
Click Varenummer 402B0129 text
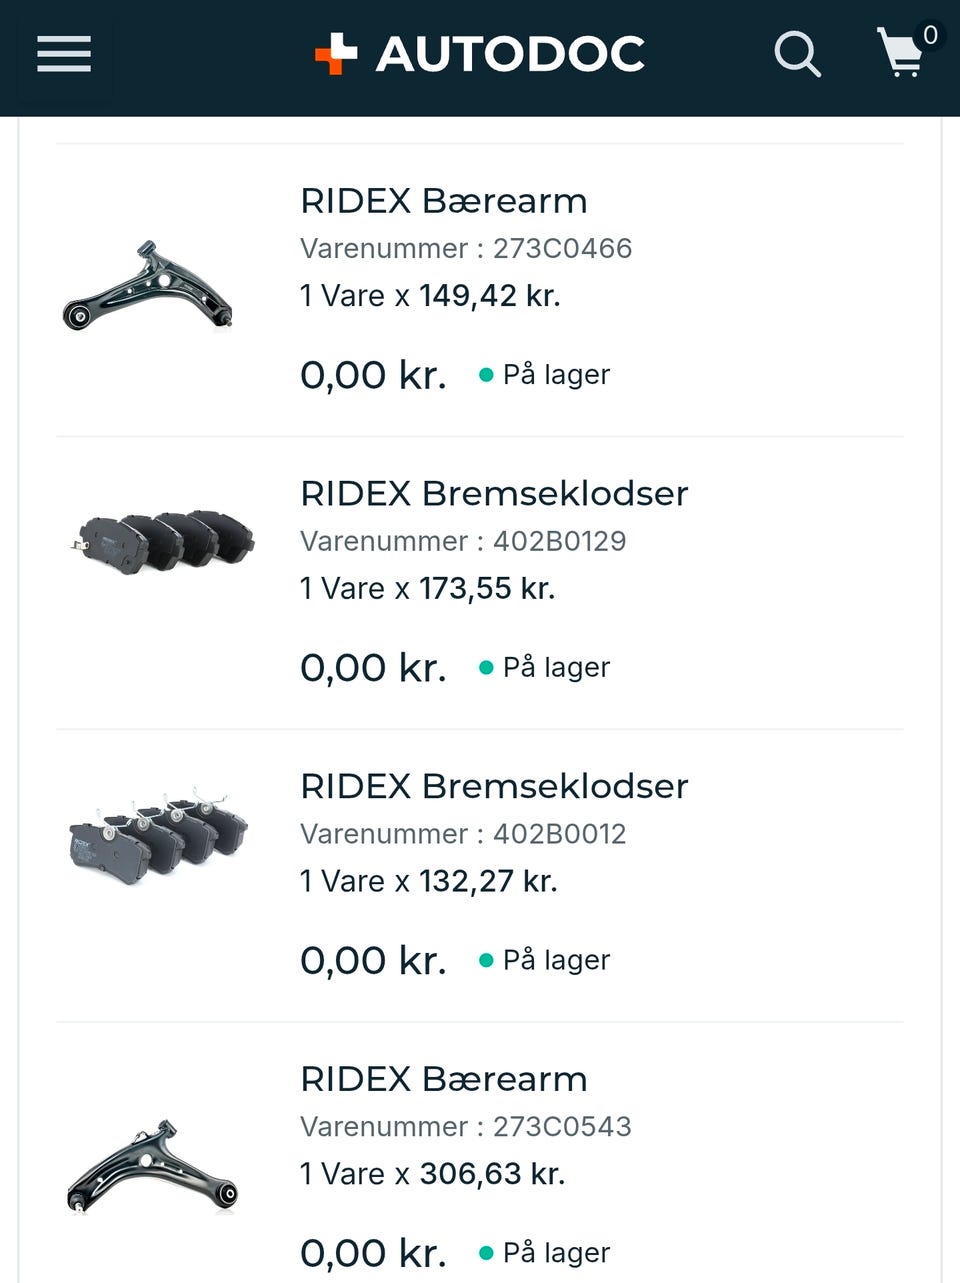point(463,542)
